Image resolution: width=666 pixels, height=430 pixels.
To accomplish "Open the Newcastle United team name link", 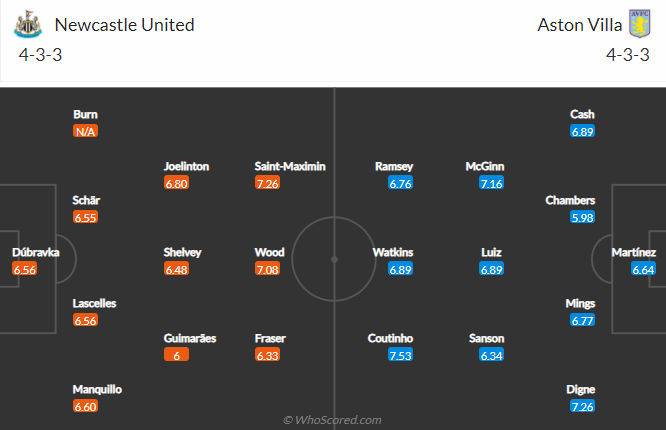I will click(124, 25).
